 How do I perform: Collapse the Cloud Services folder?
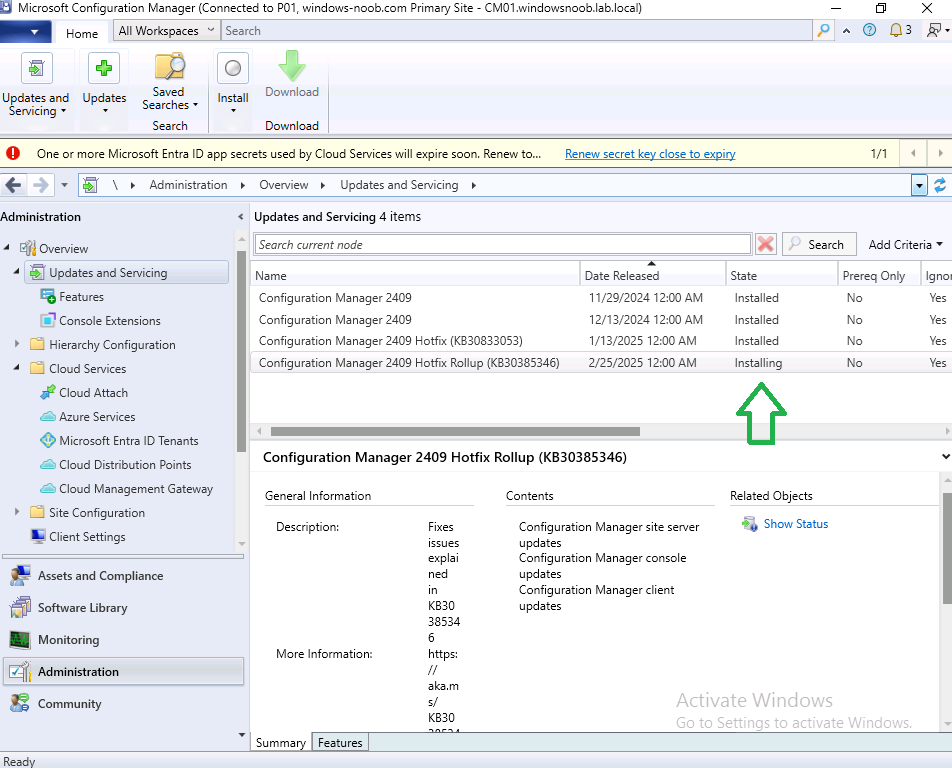(x=16, y=367)
